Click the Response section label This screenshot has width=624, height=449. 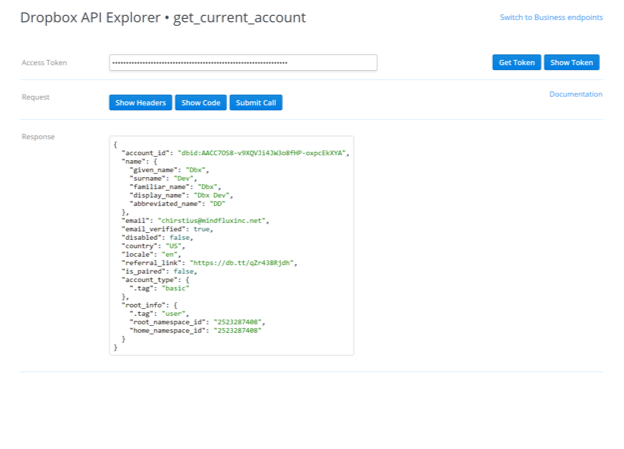click(38, 136)
